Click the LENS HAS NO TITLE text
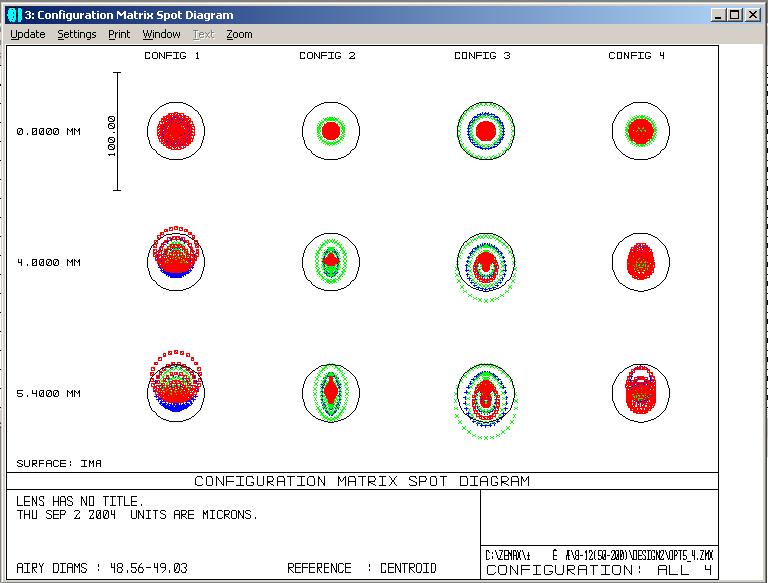 coord(80,502)
